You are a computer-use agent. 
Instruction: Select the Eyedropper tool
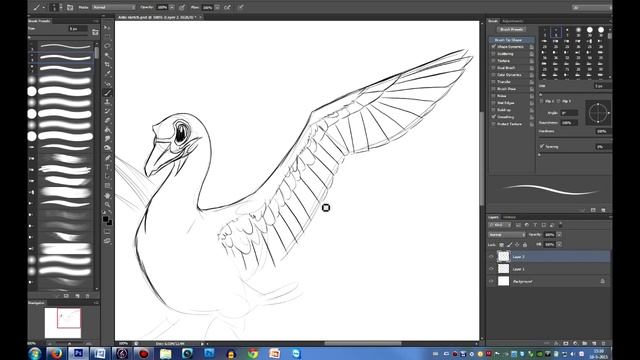(107, 74)
